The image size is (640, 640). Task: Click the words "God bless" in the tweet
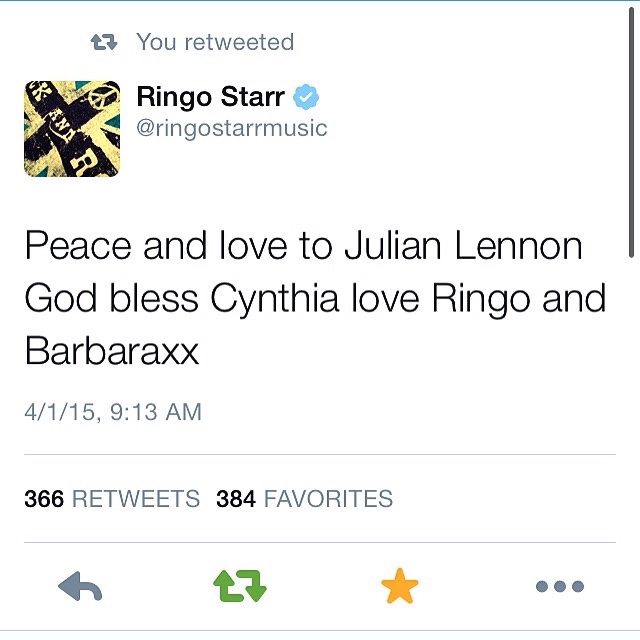[x=111, y=298]
